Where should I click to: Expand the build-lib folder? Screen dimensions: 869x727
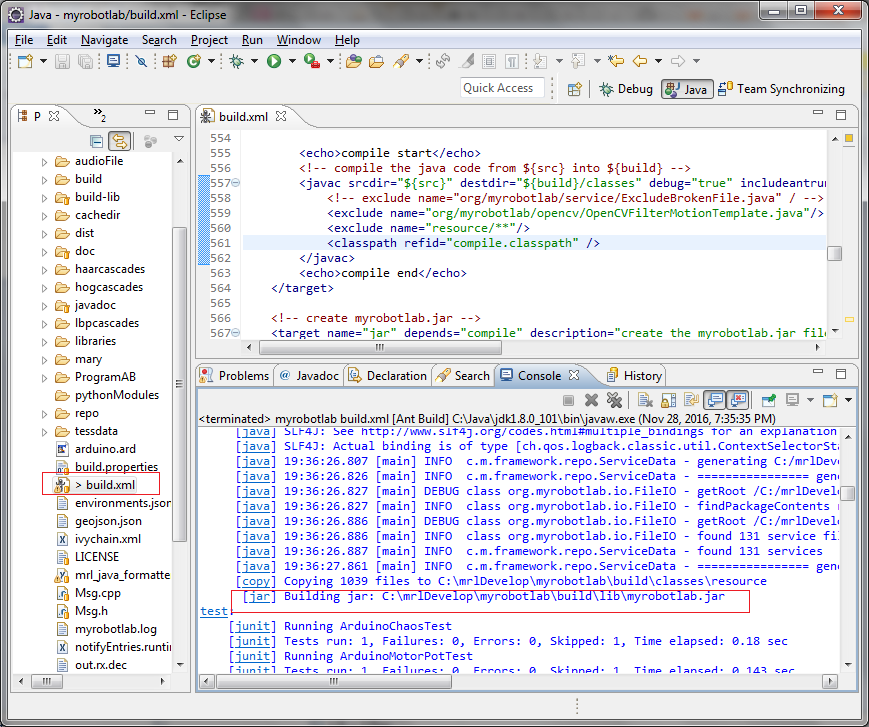point(44,198)
